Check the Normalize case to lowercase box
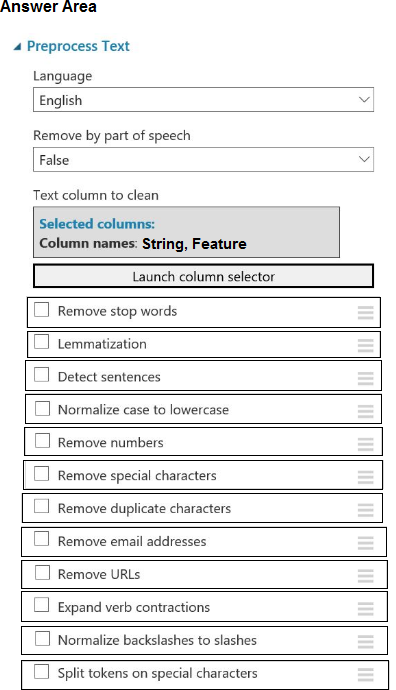The image size is (396, 690). coord(42,408)
